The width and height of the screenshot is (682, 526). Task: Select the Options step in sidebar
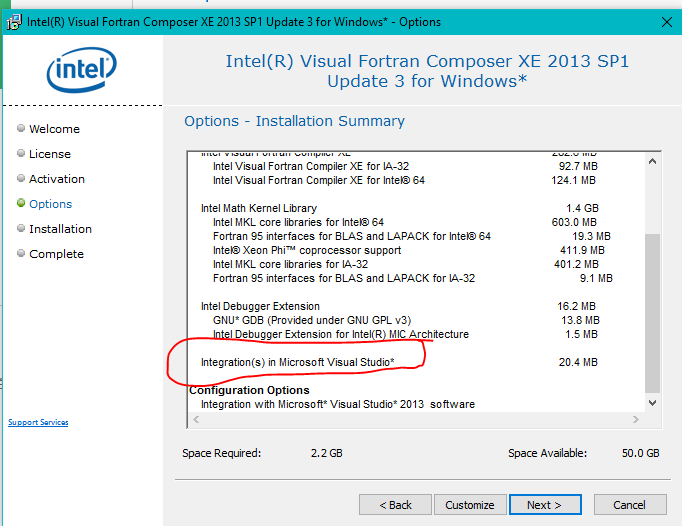(x=50, y=204)
